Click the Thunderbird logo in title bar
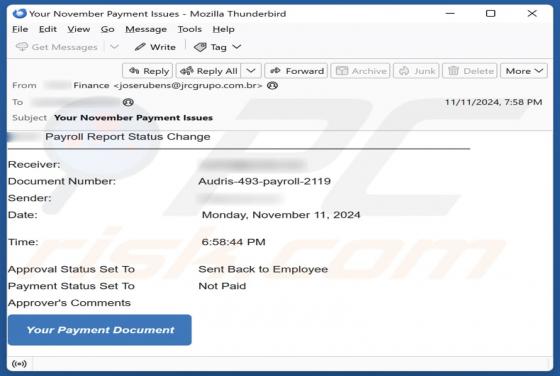The height and width of the screenshot is (376, 560). (x=20, y=14)
